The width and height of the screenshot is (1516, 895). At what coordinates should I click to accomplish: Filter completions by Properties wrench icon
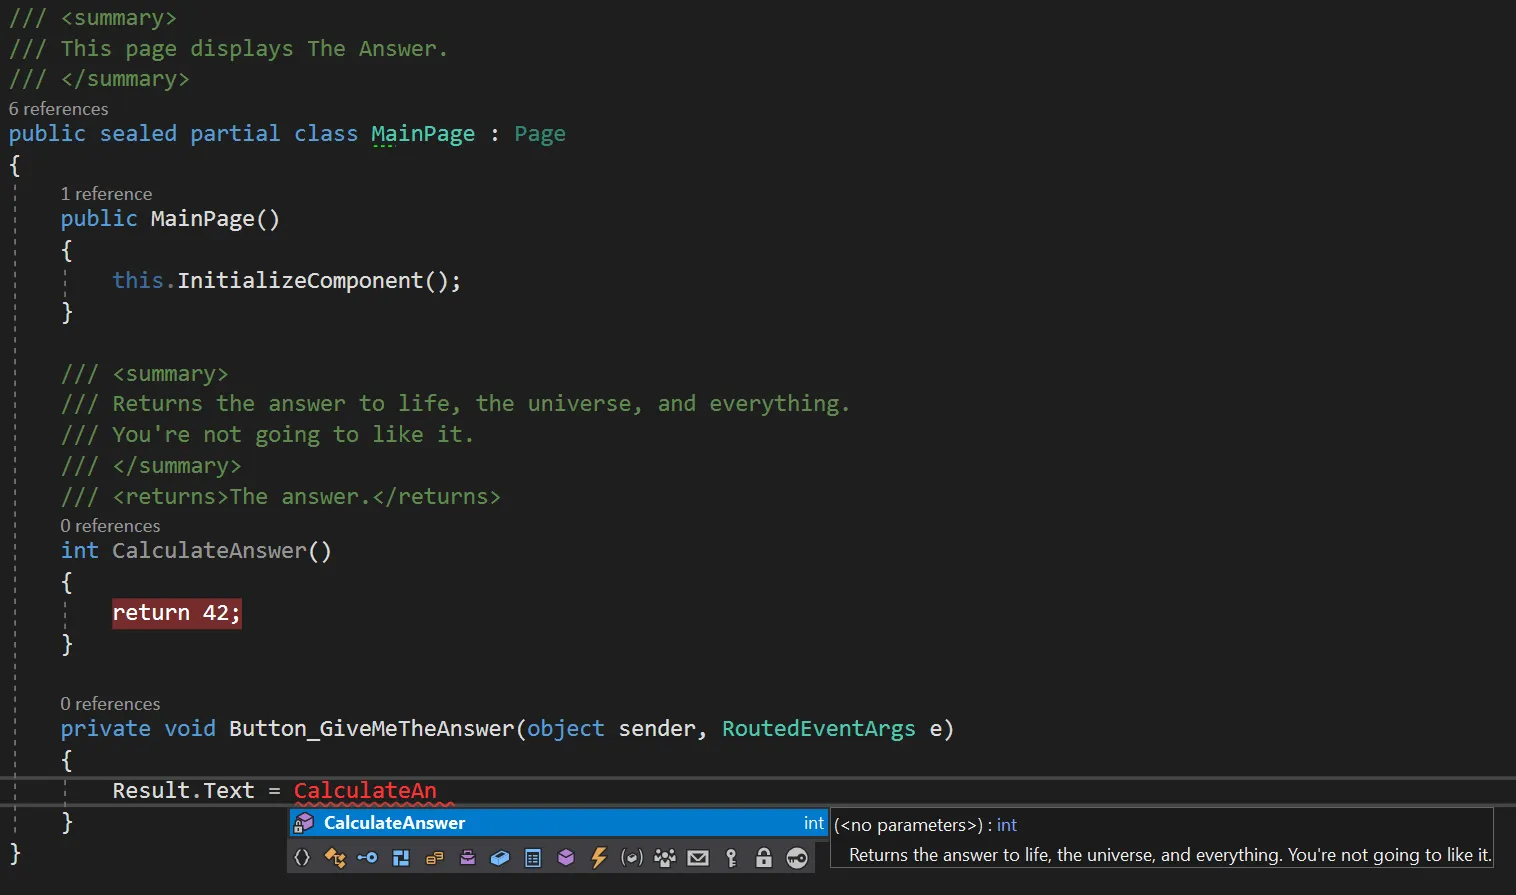368,857
